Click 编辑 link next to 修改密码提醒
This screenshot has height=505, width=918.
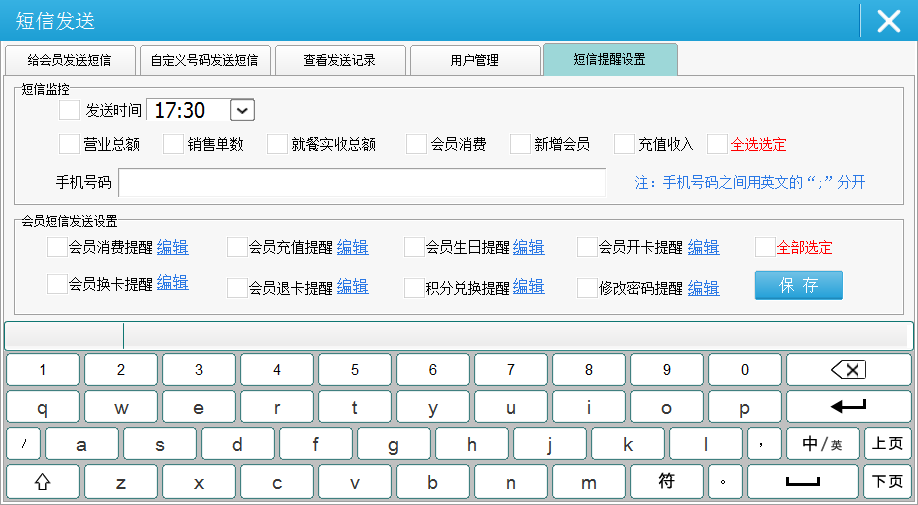tap(703, 288)
